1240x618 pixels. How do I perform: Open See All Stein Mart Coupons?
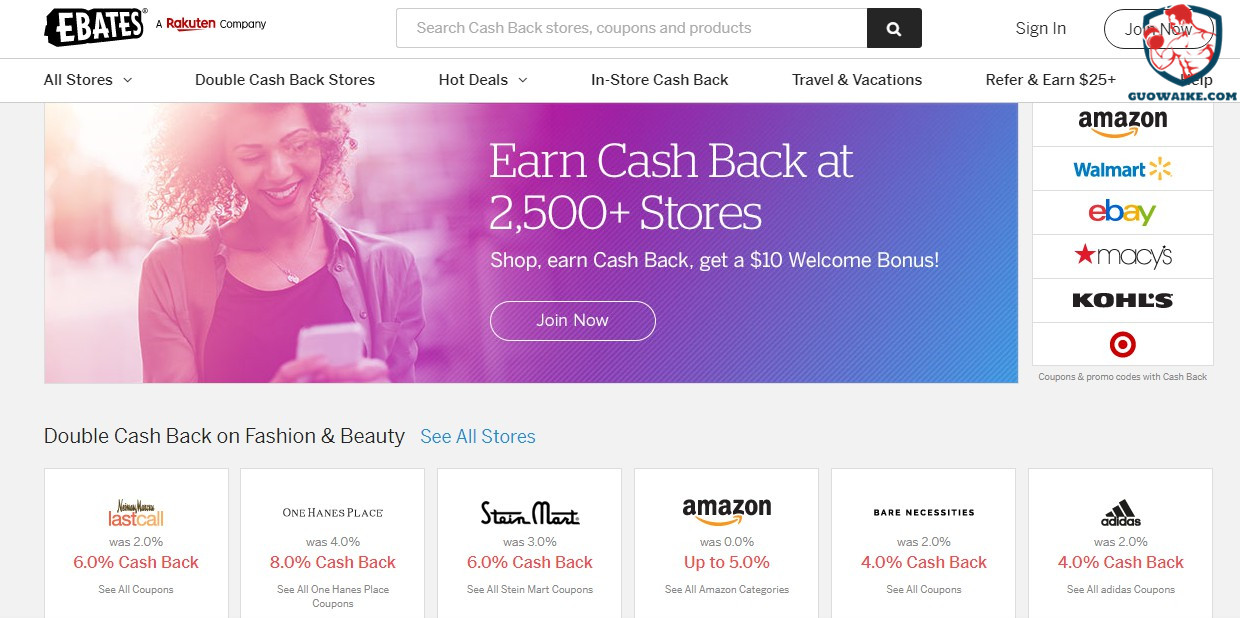pyautogui.click(x=530, y=589)
